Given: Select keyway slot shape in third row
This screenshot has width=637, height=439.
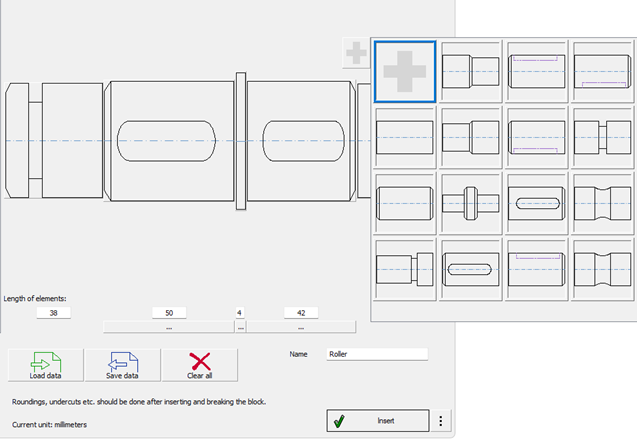Looking at the screenshot, I should pyautogui.click(x=536, y=202).
